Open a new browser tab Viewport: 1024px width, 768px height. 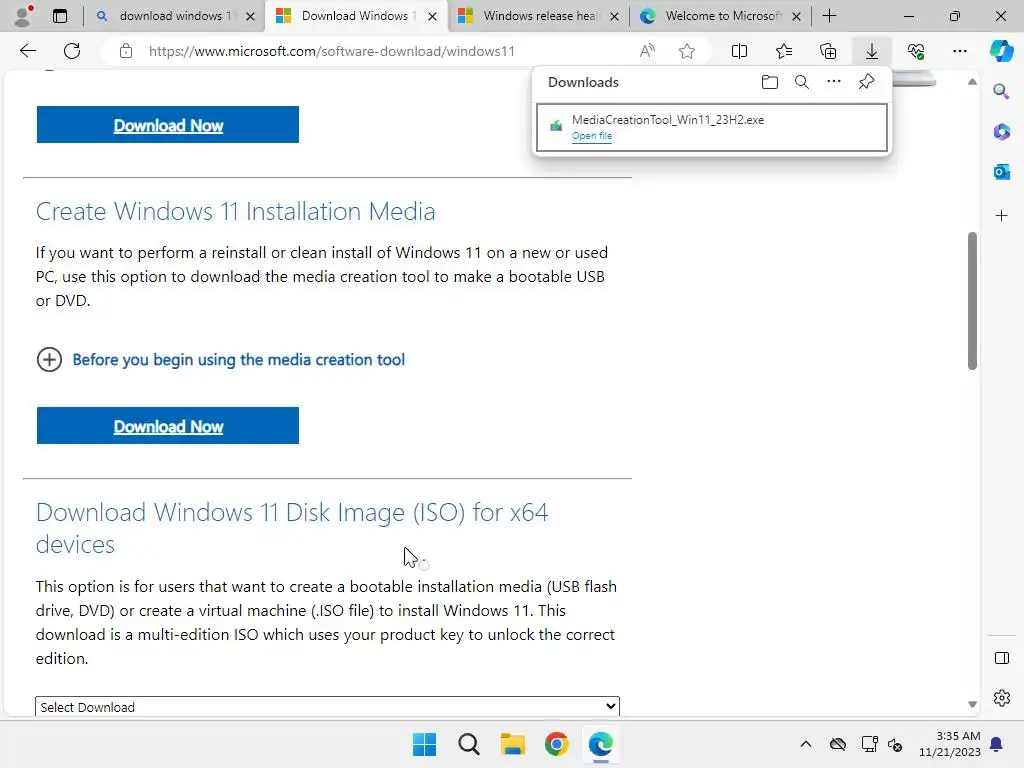pos(829,16)
